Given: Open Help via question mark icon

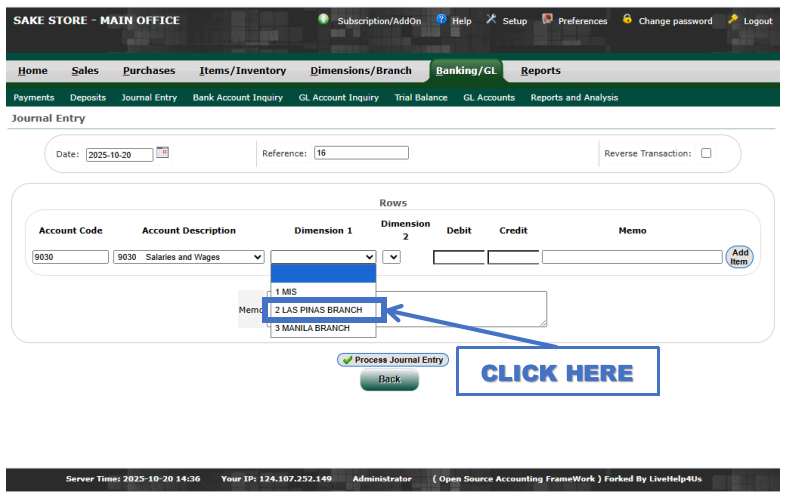Looking at the screenshot, I should (441, 20).
